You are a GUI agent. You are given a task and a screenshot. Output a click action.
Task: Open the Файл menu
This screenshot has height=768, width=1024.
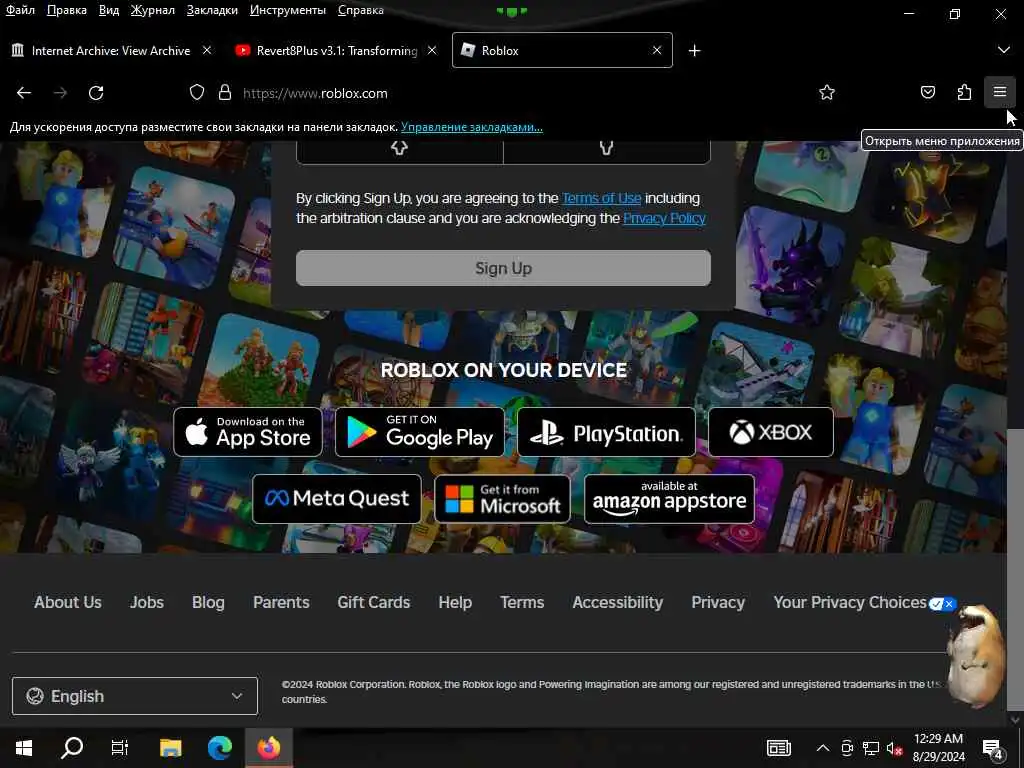coord(20,10)
